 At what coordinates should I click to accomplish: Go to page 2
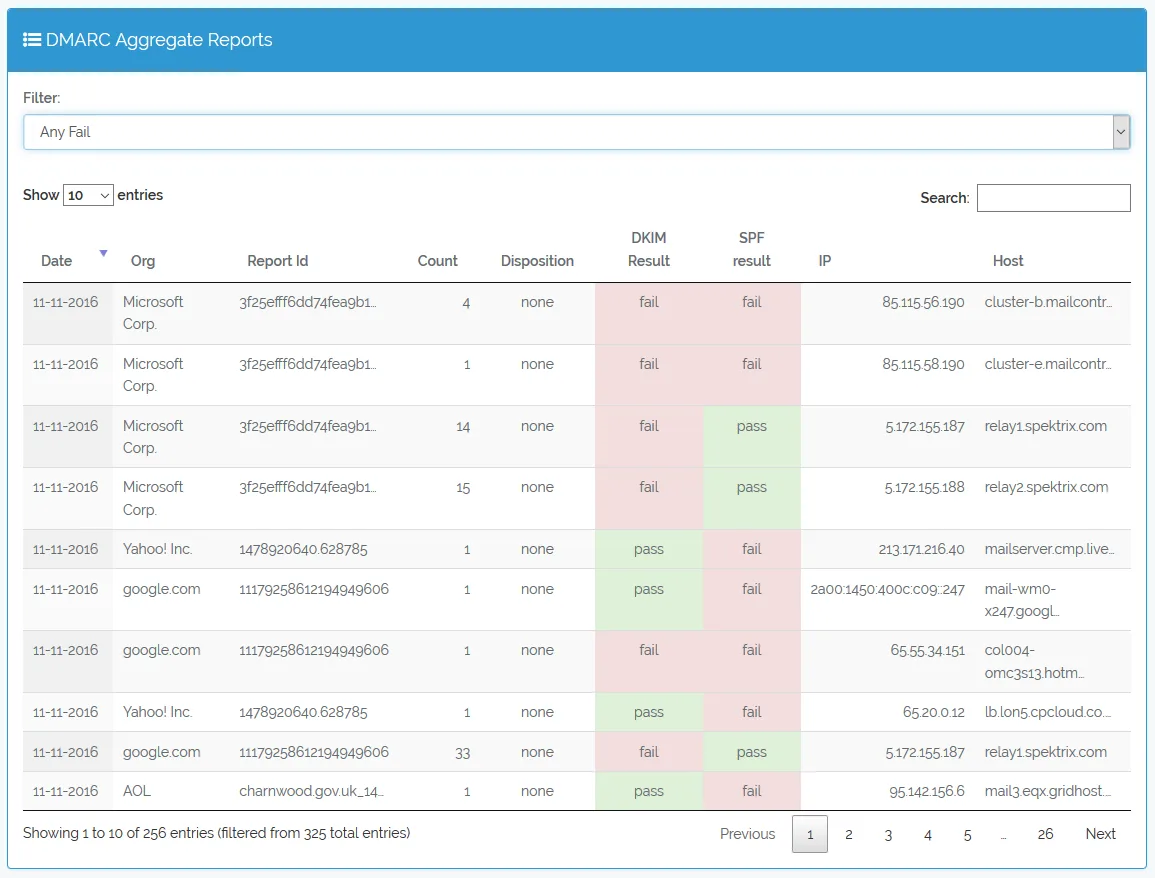click(849, 834)
